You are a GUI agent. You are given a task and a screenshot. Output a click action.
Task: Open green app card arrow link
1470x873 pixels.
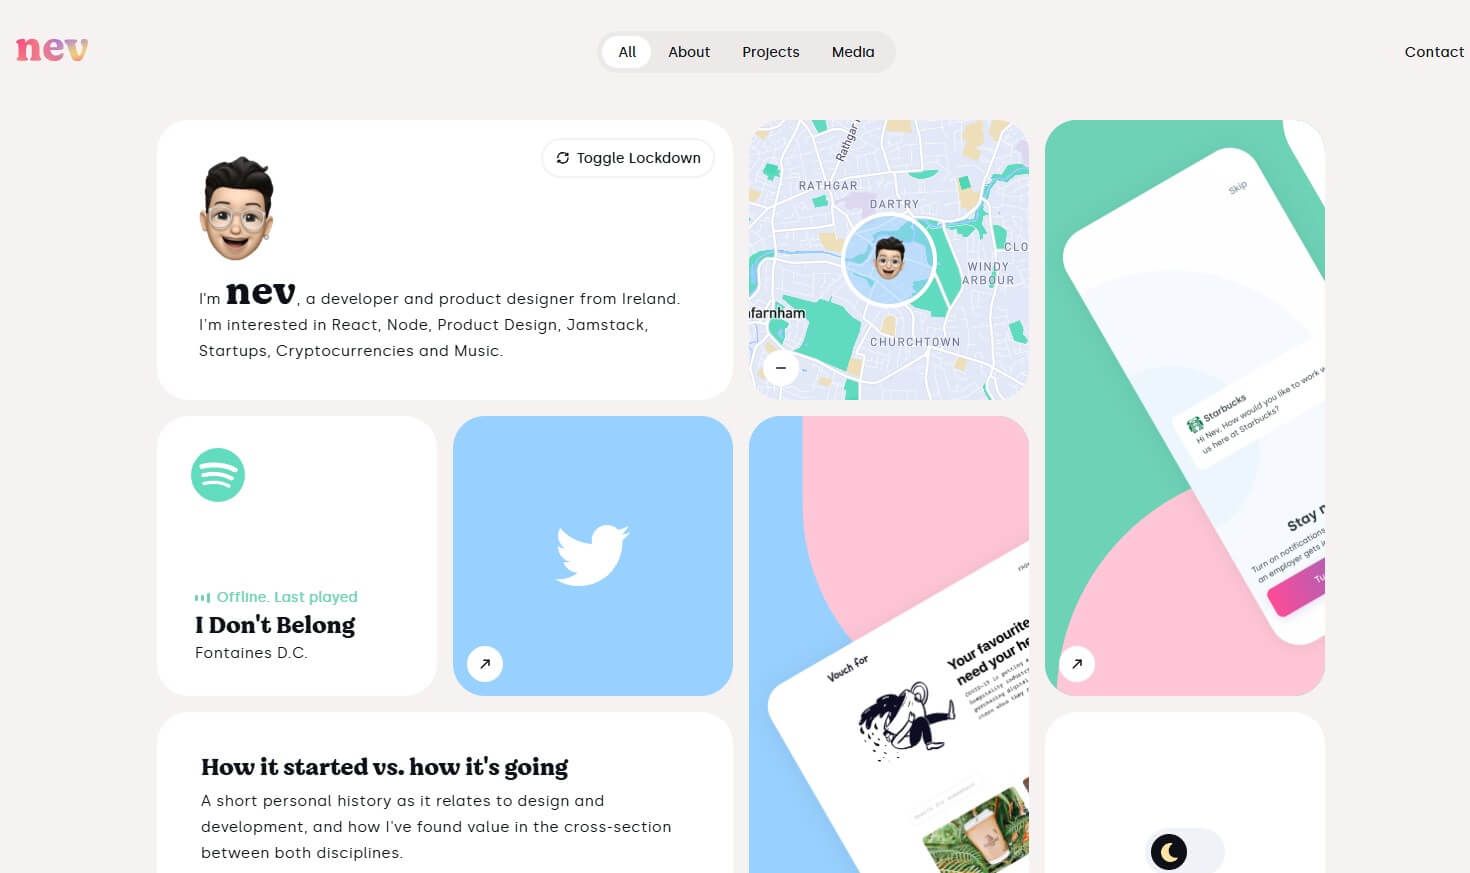(x=1077, y=663)
